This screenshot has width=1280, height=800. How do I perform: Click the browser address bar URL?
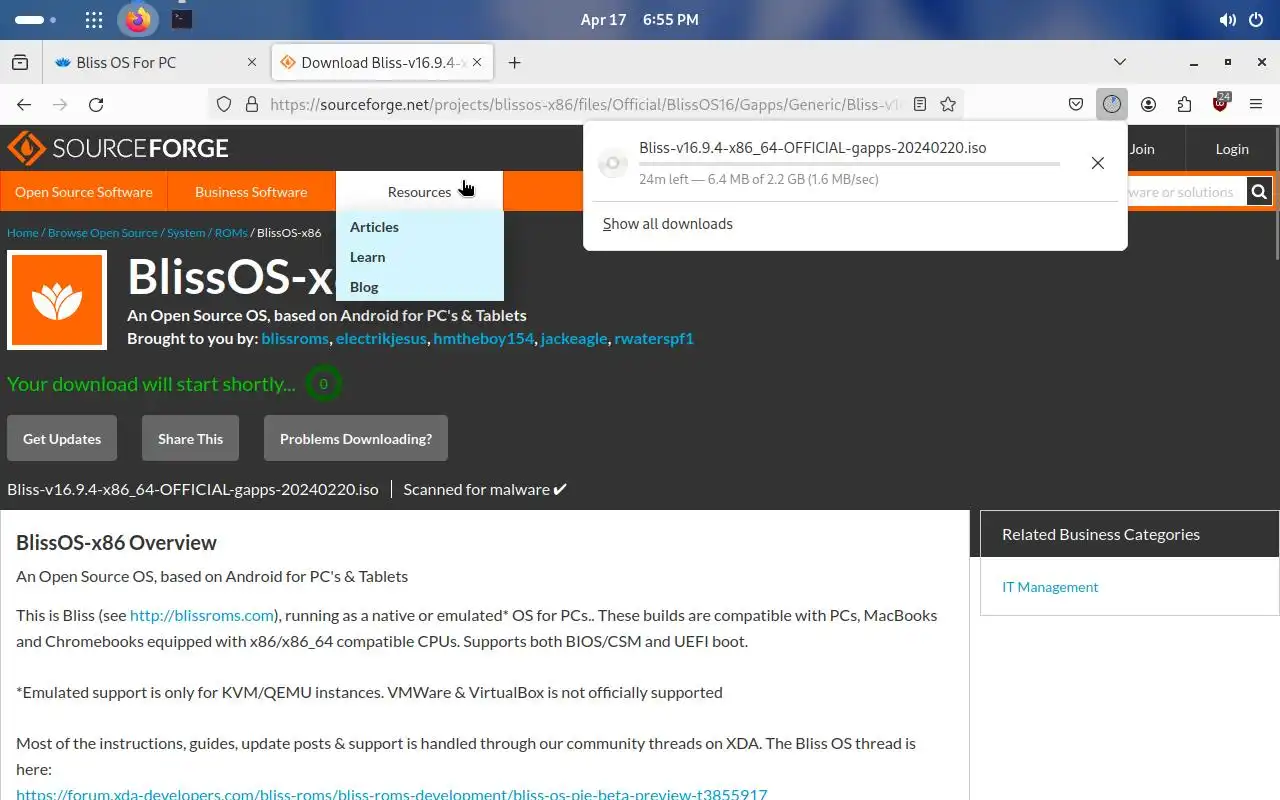tap(585, 104)
